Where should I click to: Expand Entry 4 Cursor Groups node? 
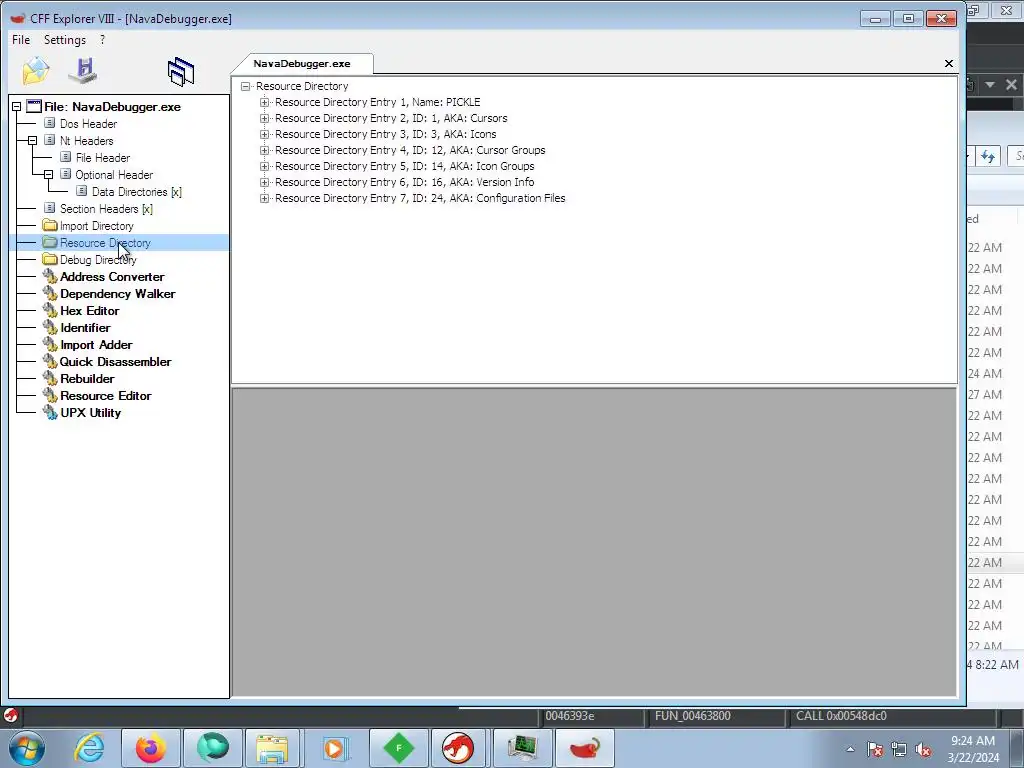[264, 150]
